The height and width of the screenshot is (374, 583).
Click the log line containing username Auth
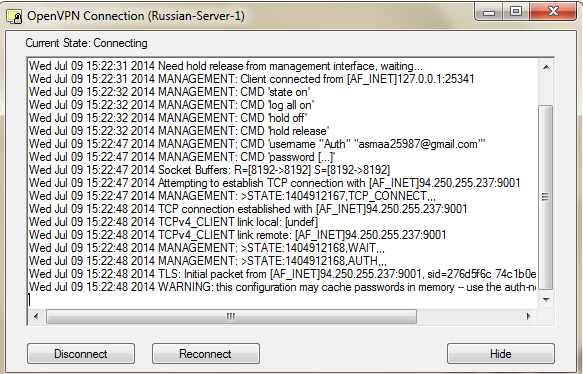click(x=257, y=144)
